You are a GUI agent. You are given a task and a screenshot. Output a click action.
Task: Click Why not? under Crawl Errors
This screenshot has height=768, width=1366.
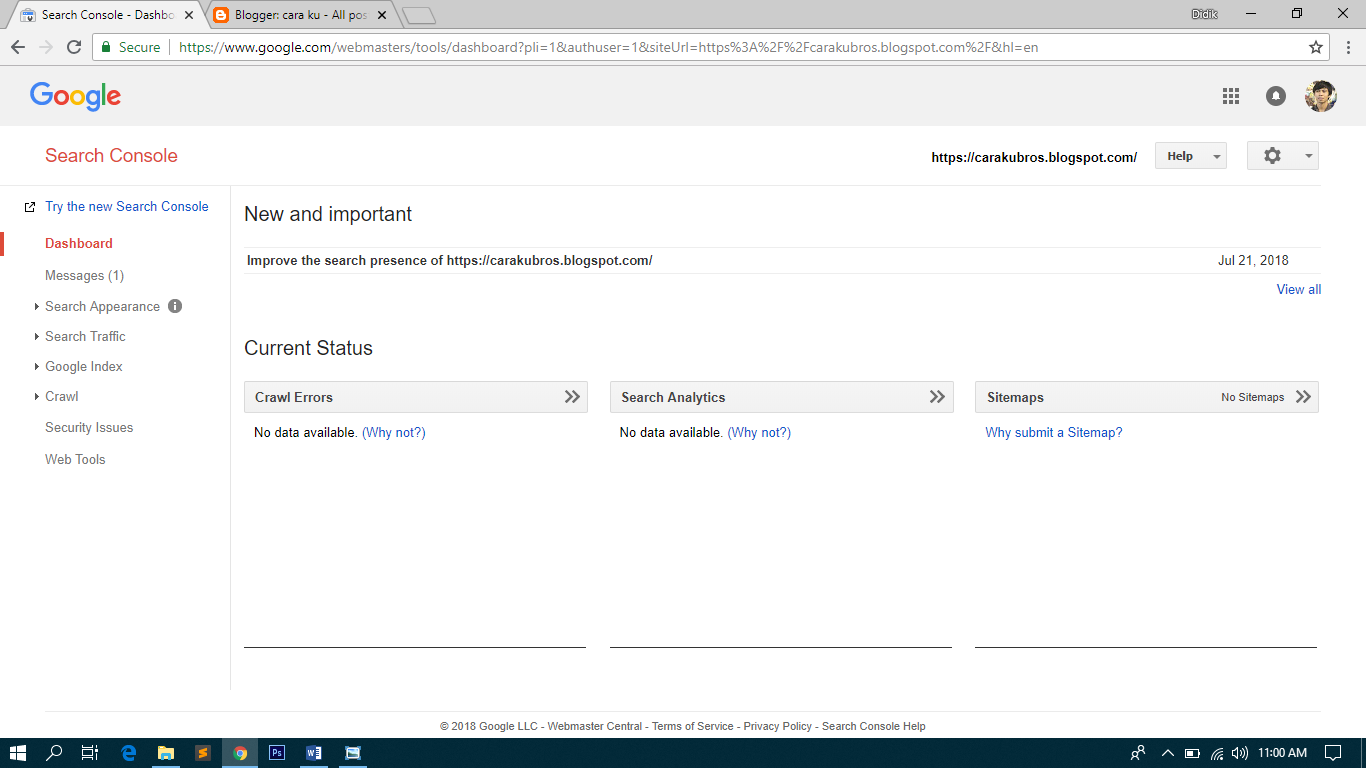[394, 433]
